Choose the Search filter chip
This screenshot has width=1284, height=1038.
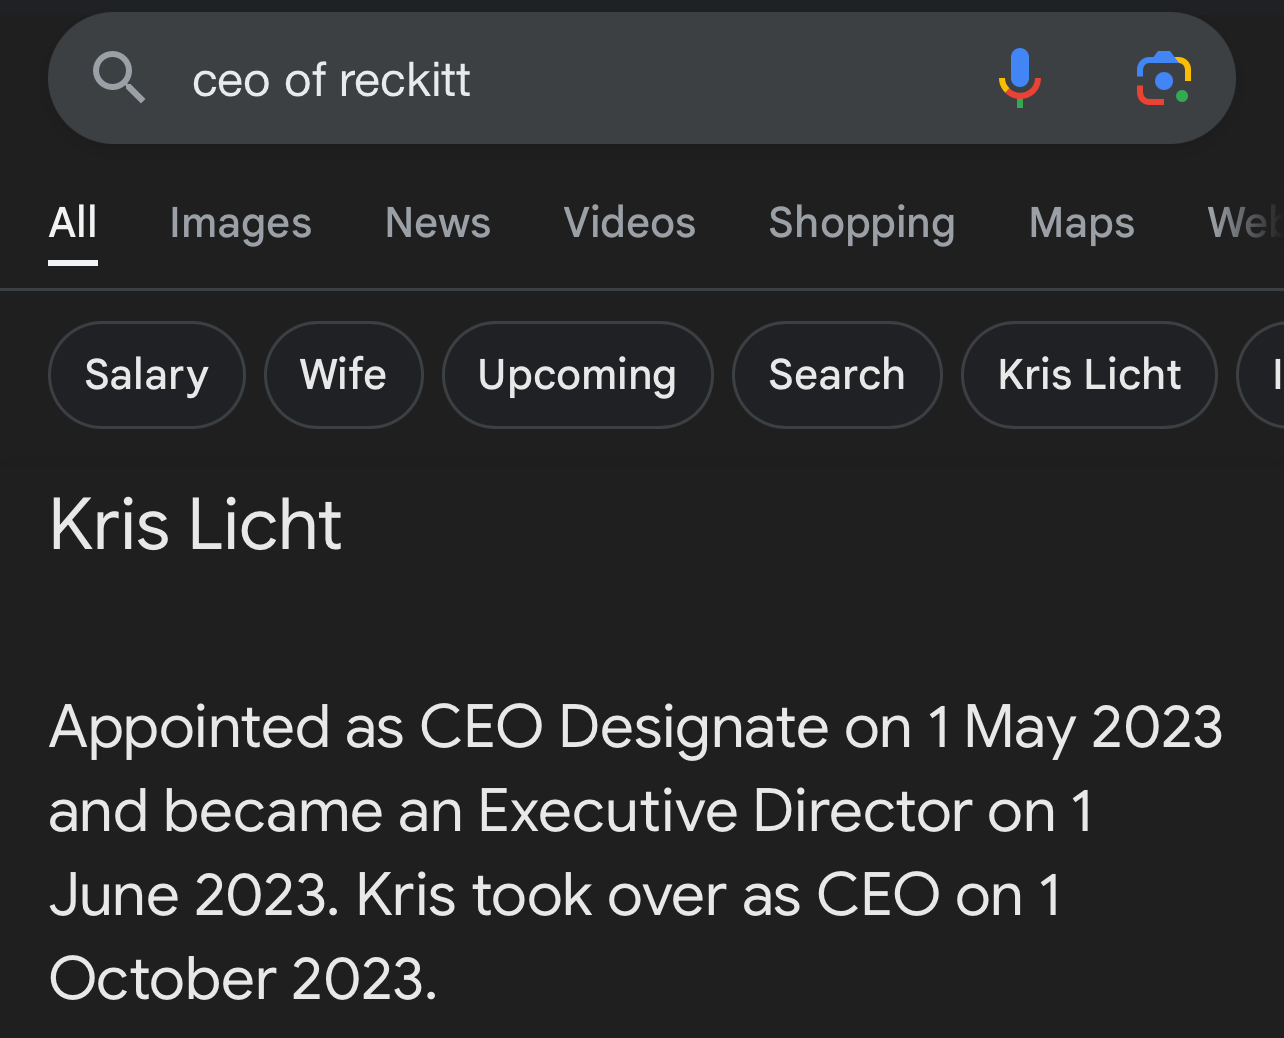coord(836,375)
